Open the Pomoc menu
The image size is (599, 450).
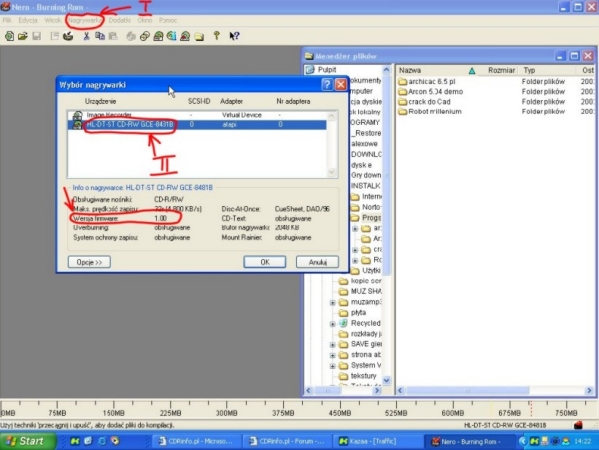(x=168, y=20)
